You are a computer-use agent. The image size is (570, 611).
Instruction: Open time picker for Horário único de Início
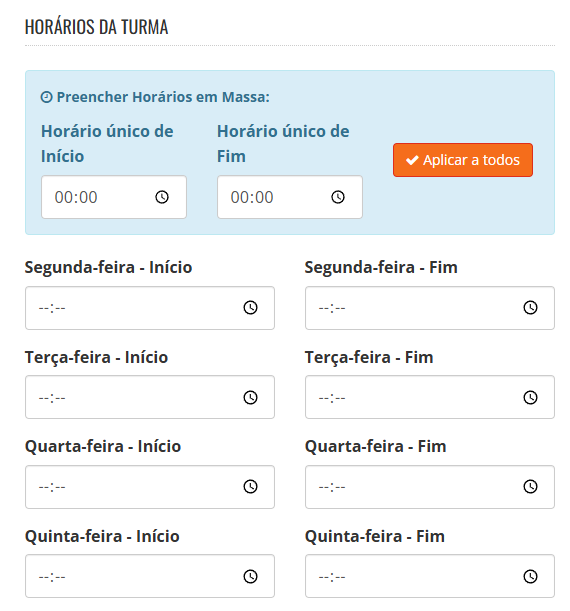tap(162, 197)
